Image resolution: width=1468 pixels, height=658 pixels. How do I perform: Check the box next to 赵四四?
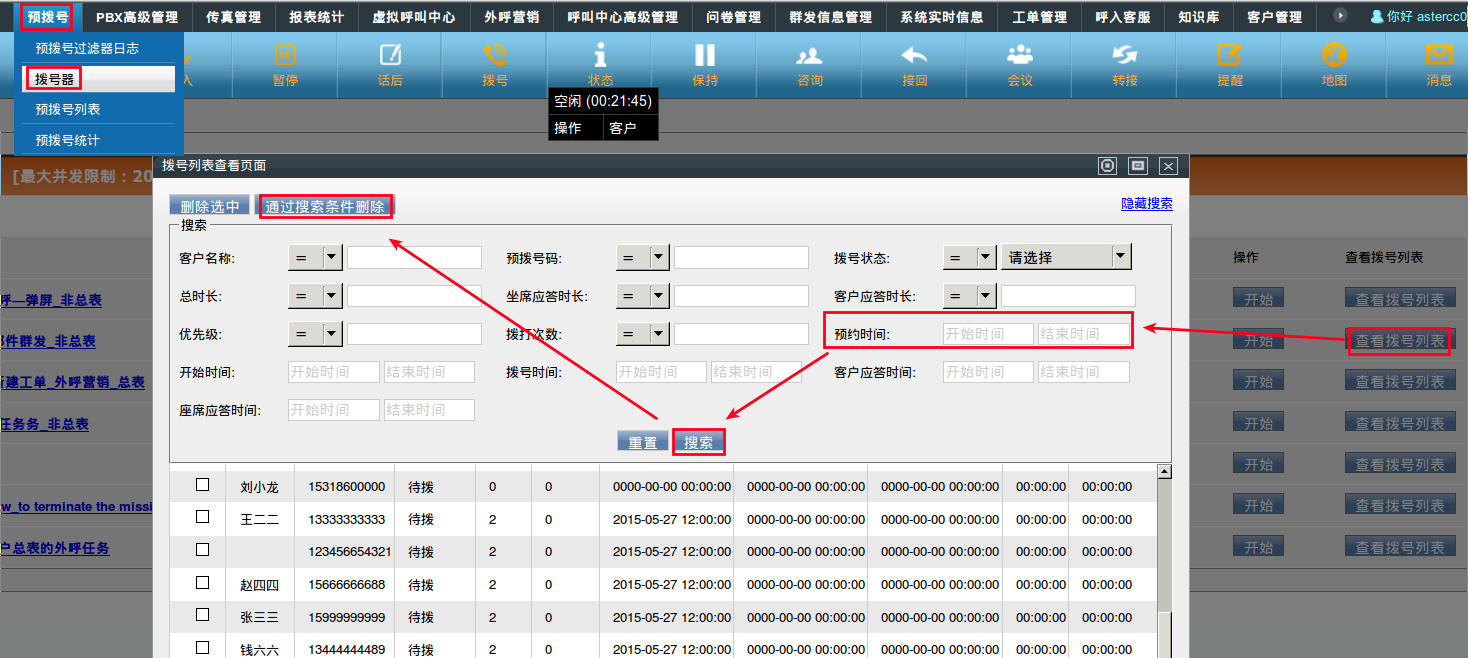(203, 583)
